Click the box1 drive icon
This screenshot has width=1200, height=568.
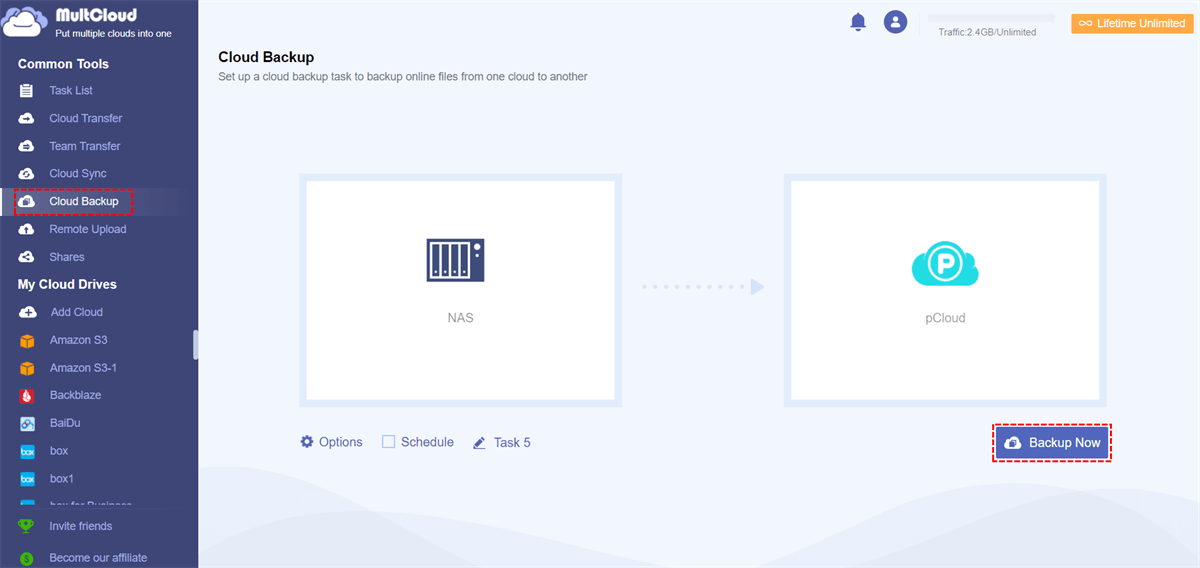coord(28,479)
